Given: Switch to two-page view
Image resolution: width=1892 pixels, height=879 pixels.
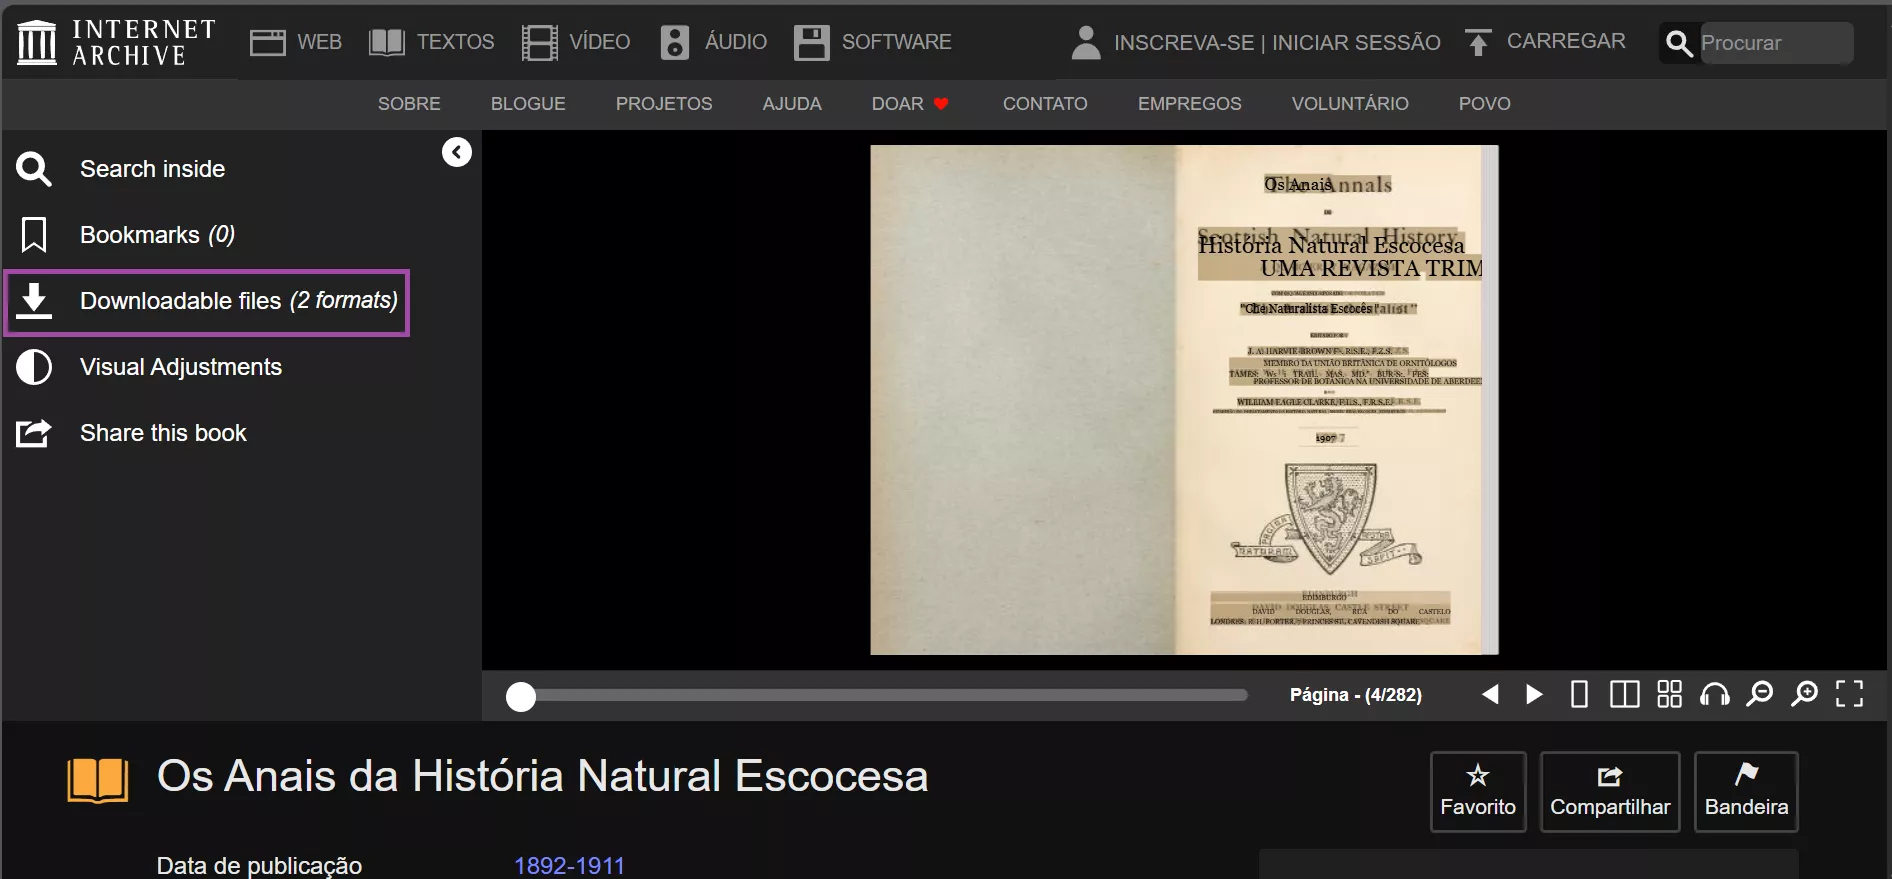Looking at the screenshot, I should click(x=1624, y=694).
